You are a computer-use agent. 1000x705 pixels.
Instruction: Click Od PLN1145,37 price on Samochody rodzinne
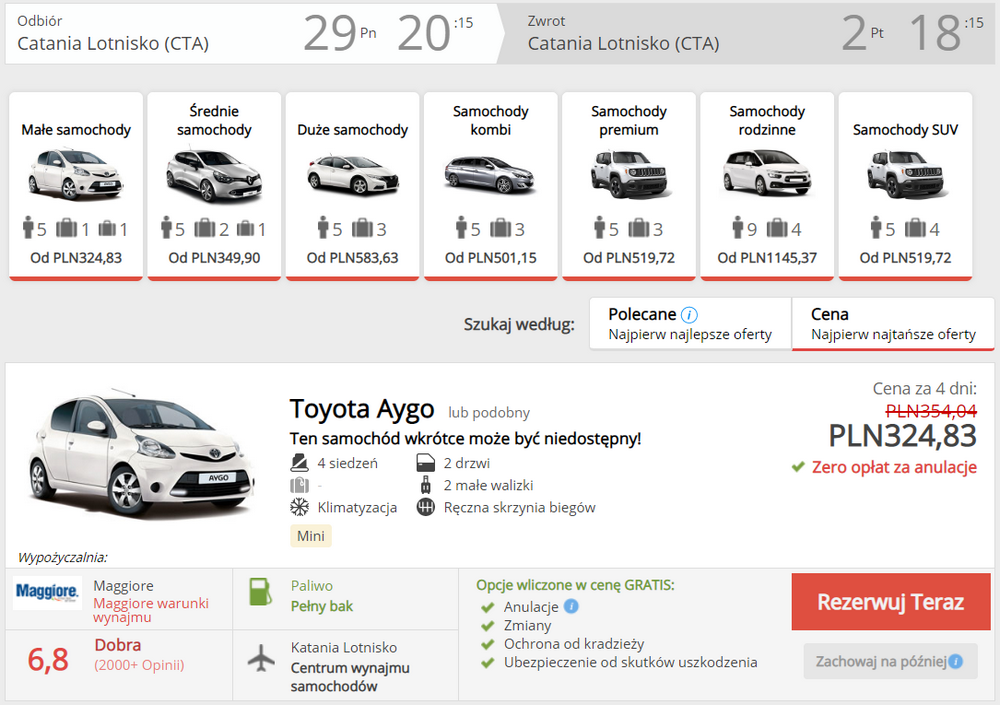[x=767, y=258]
